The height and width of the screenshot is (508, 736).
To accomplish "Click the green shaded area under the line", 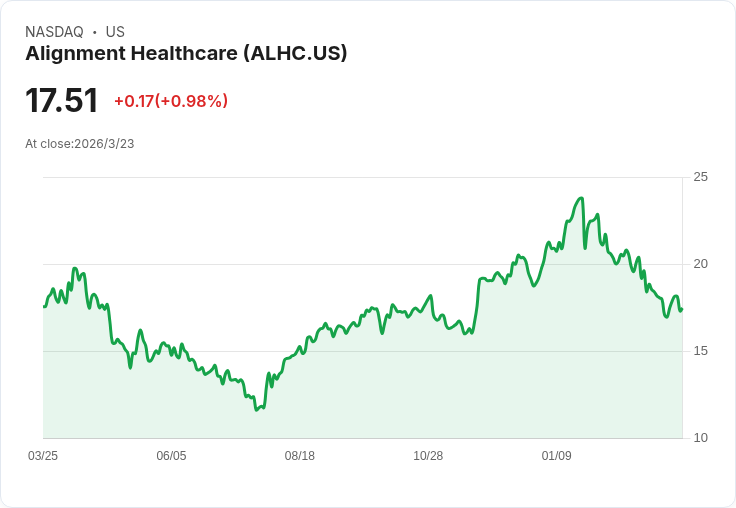I will tap(400, 390).
